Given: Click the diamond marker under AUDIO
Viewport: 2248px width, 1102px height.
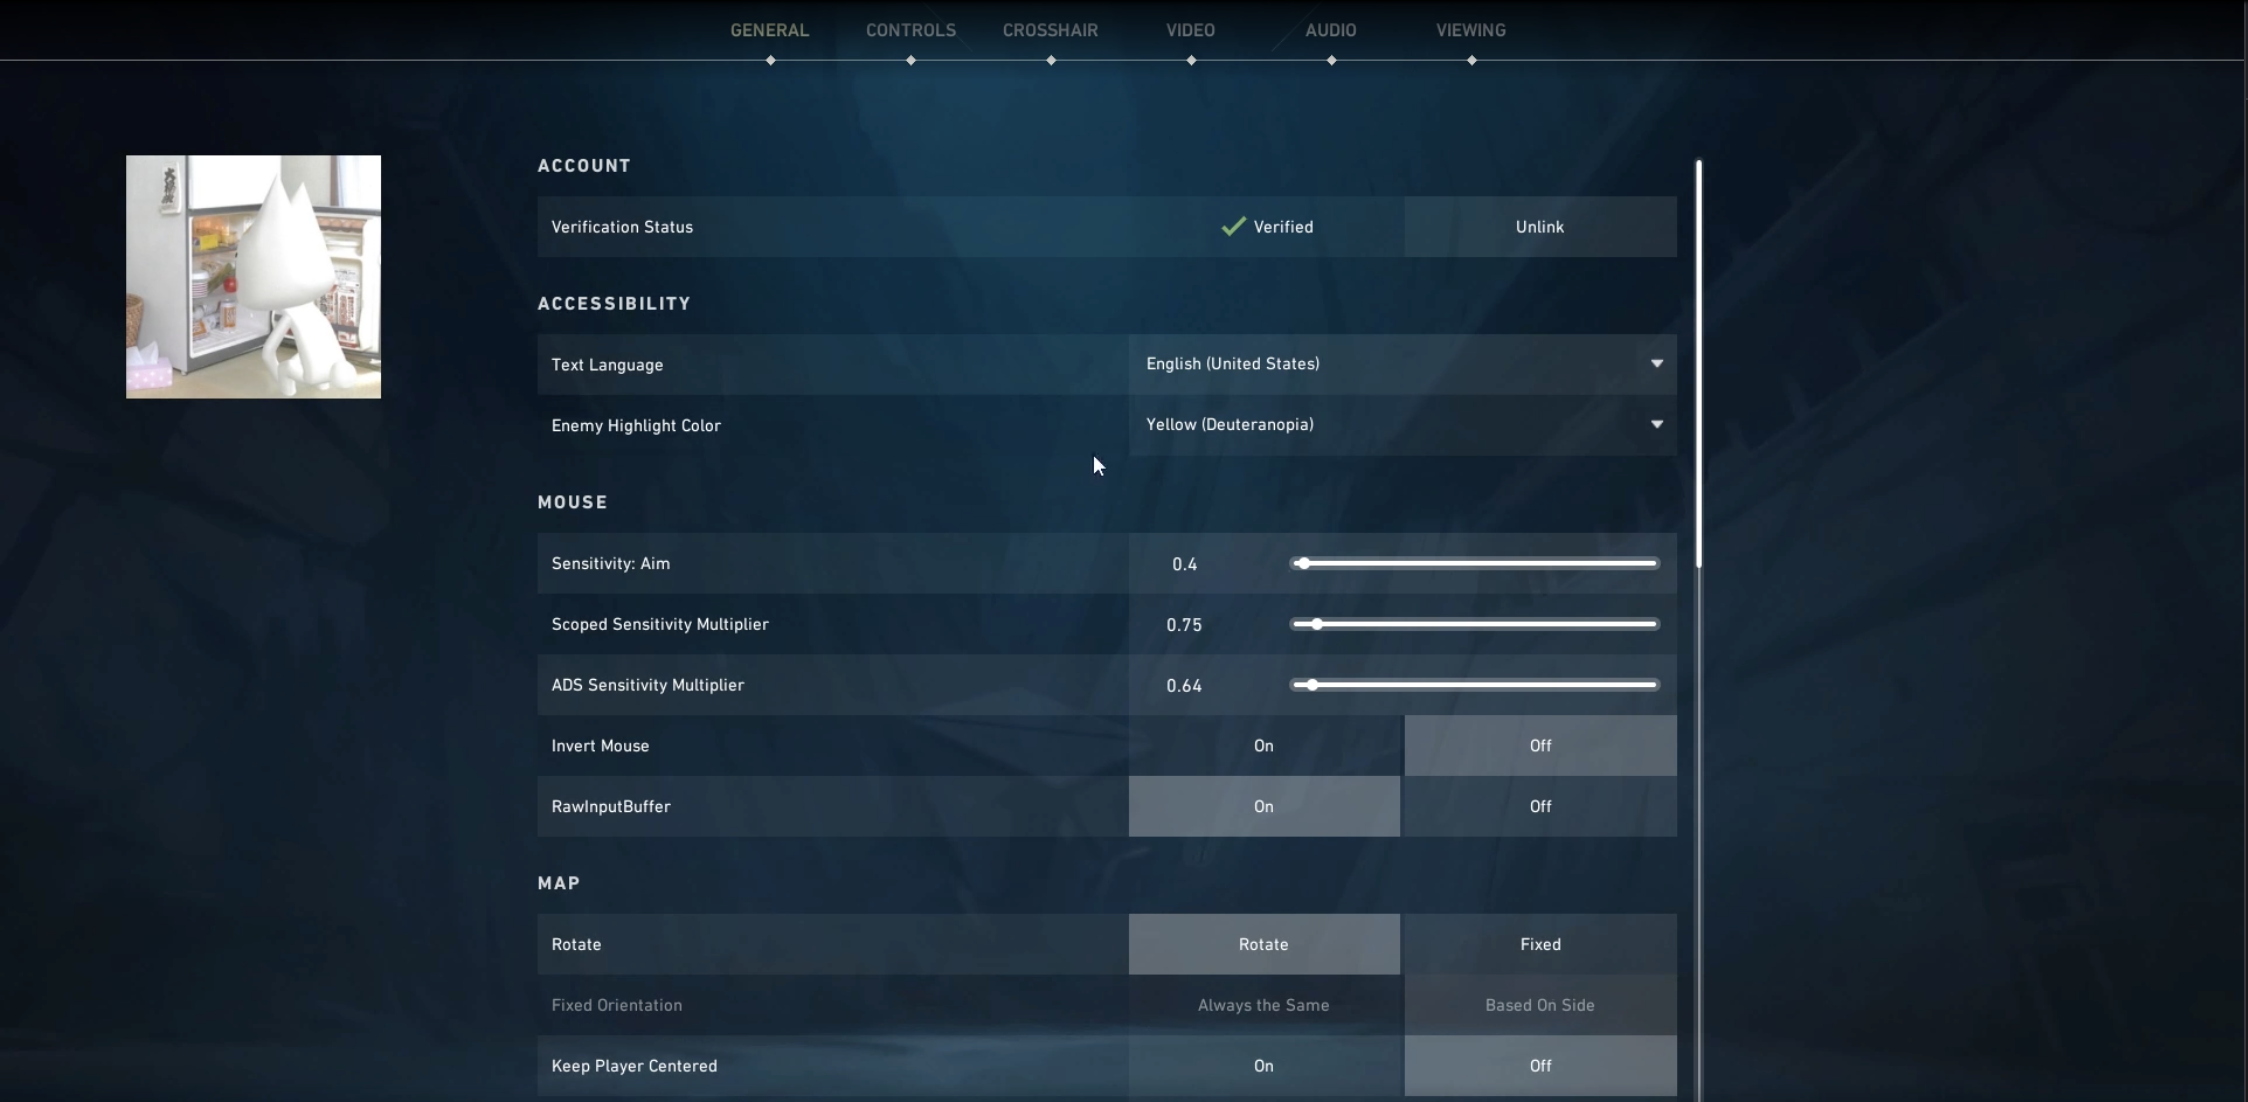Looking at the screenshot, I should coord(1331,61).
